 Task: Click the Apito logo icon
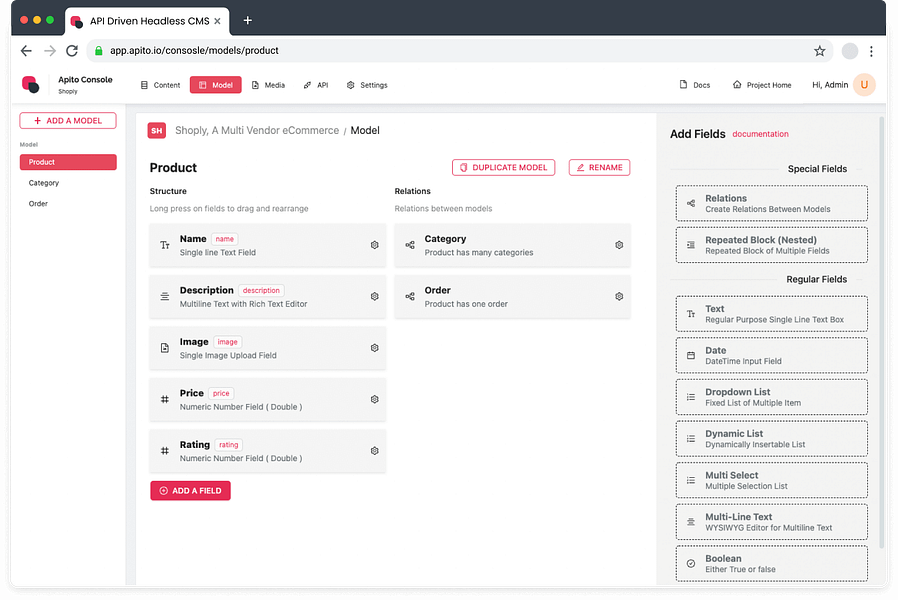pyautogui.click(x=31, y=84)
